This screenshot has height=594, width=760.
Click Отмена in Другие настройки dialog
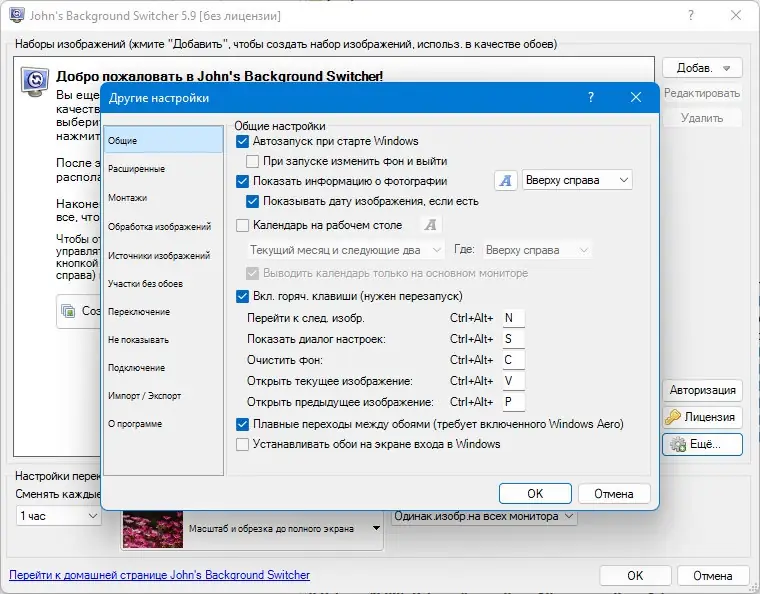[x=614, y=493]
